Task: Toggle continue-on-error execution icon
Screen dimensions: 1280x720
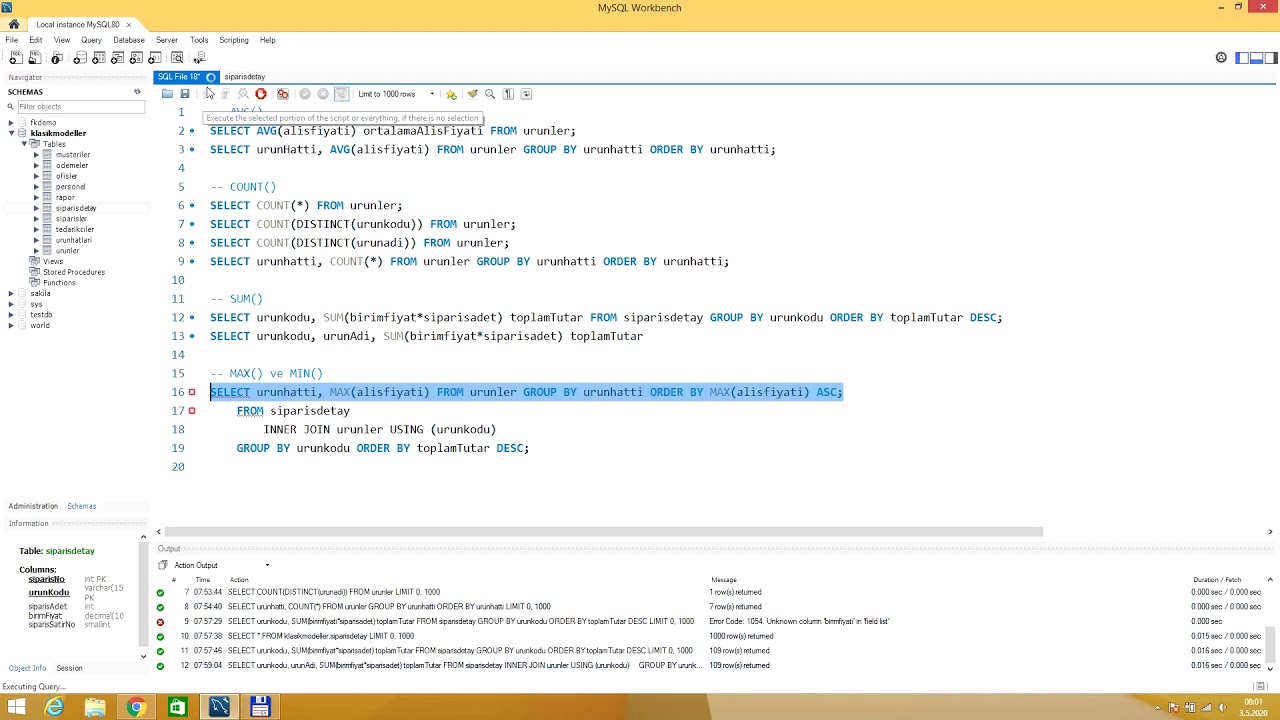Action: click(x=283, y=94)
